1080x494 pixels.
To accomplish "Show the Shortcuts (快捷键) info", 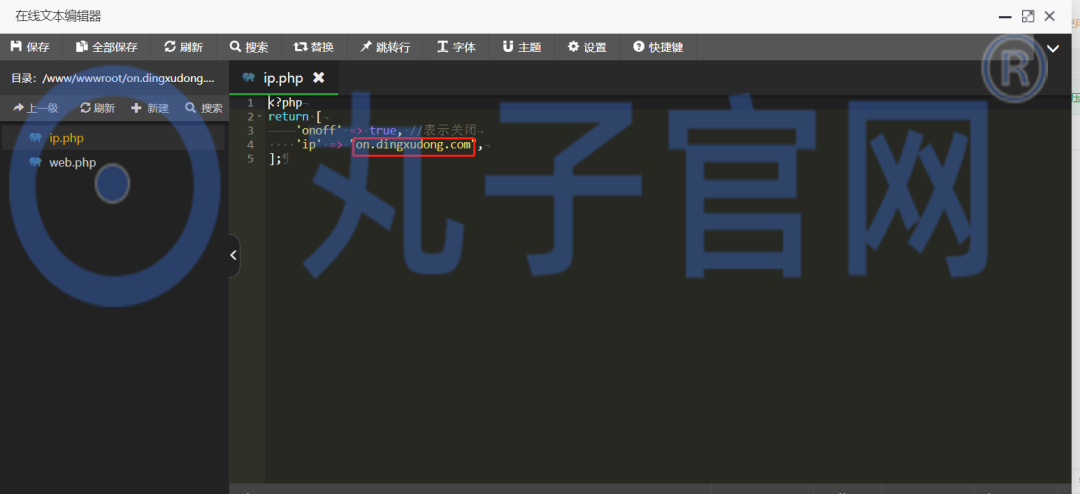I will 658,47.
